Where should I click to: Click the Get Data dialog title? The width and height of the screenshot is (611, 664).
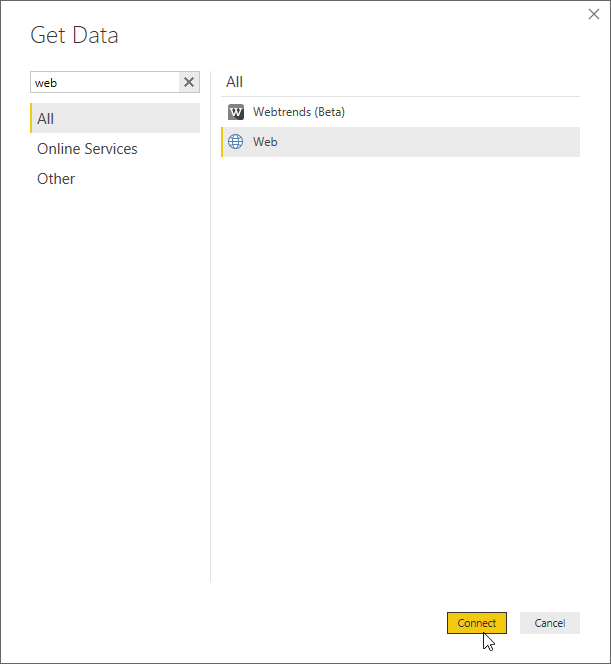74,36
